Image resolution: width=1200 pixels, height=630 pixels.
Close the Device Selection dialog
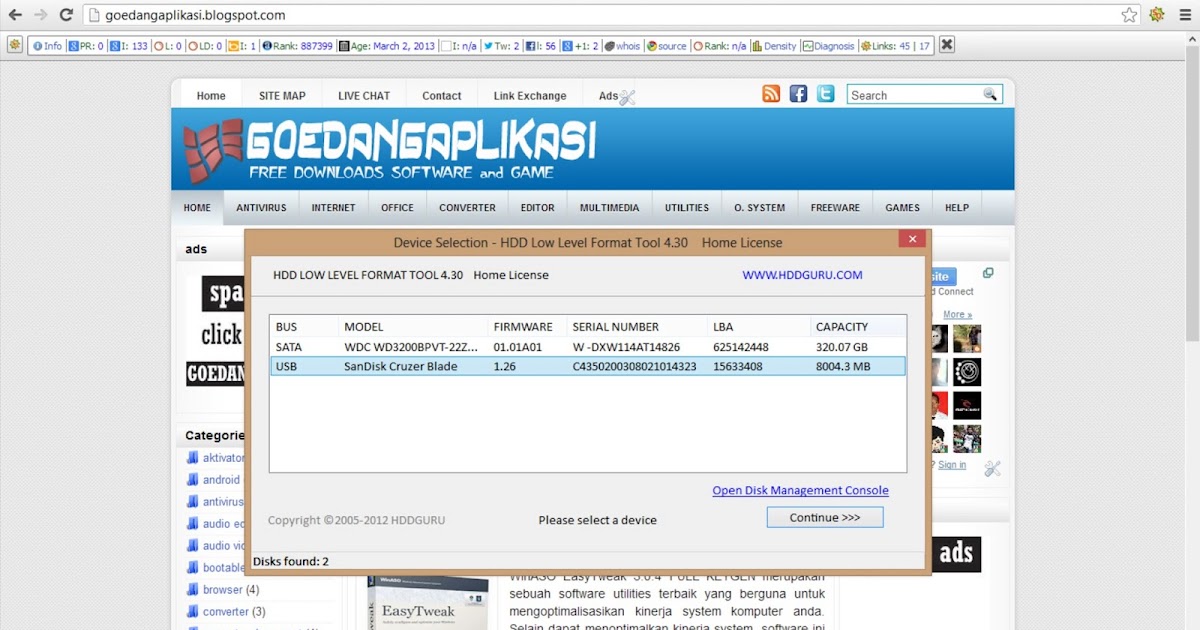[x=912, y=239]
